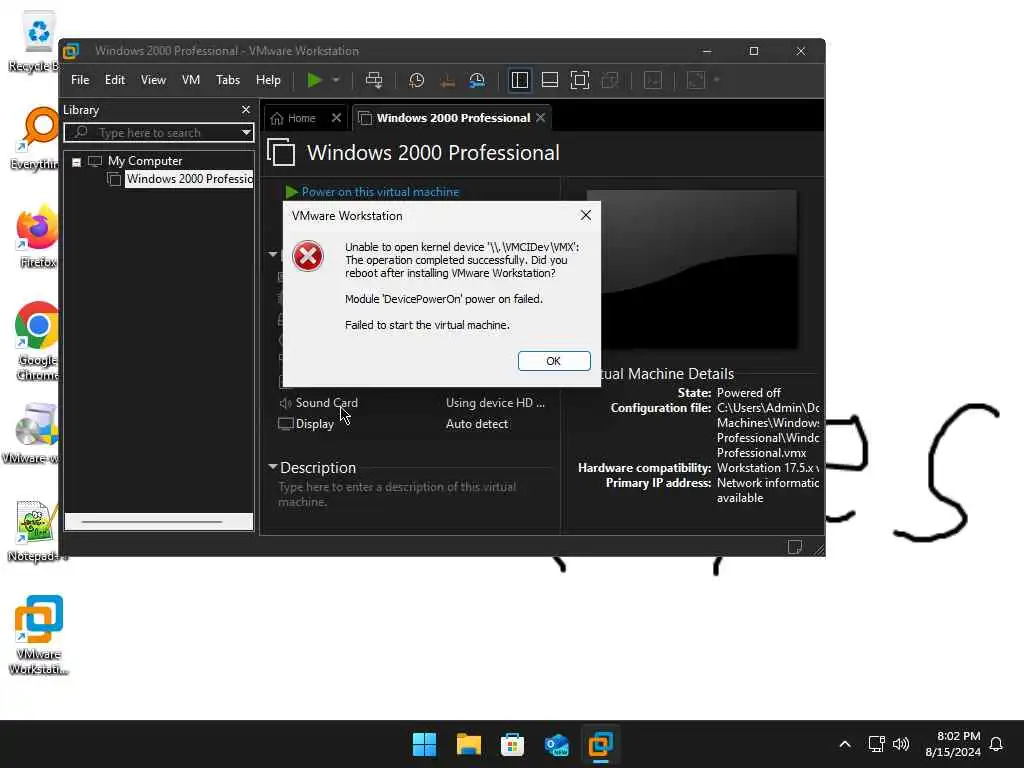Open the Snapshot Manager toolbar icon

click(477, 80)
